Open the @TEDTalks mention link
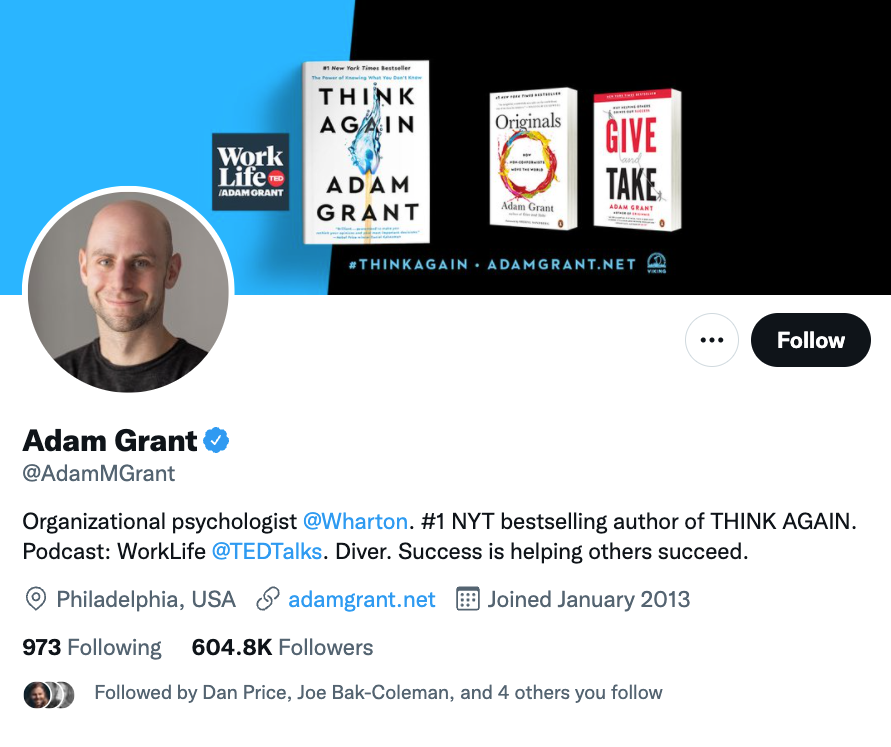This screenshot has height=747, width=891. (x=267, y=551)
